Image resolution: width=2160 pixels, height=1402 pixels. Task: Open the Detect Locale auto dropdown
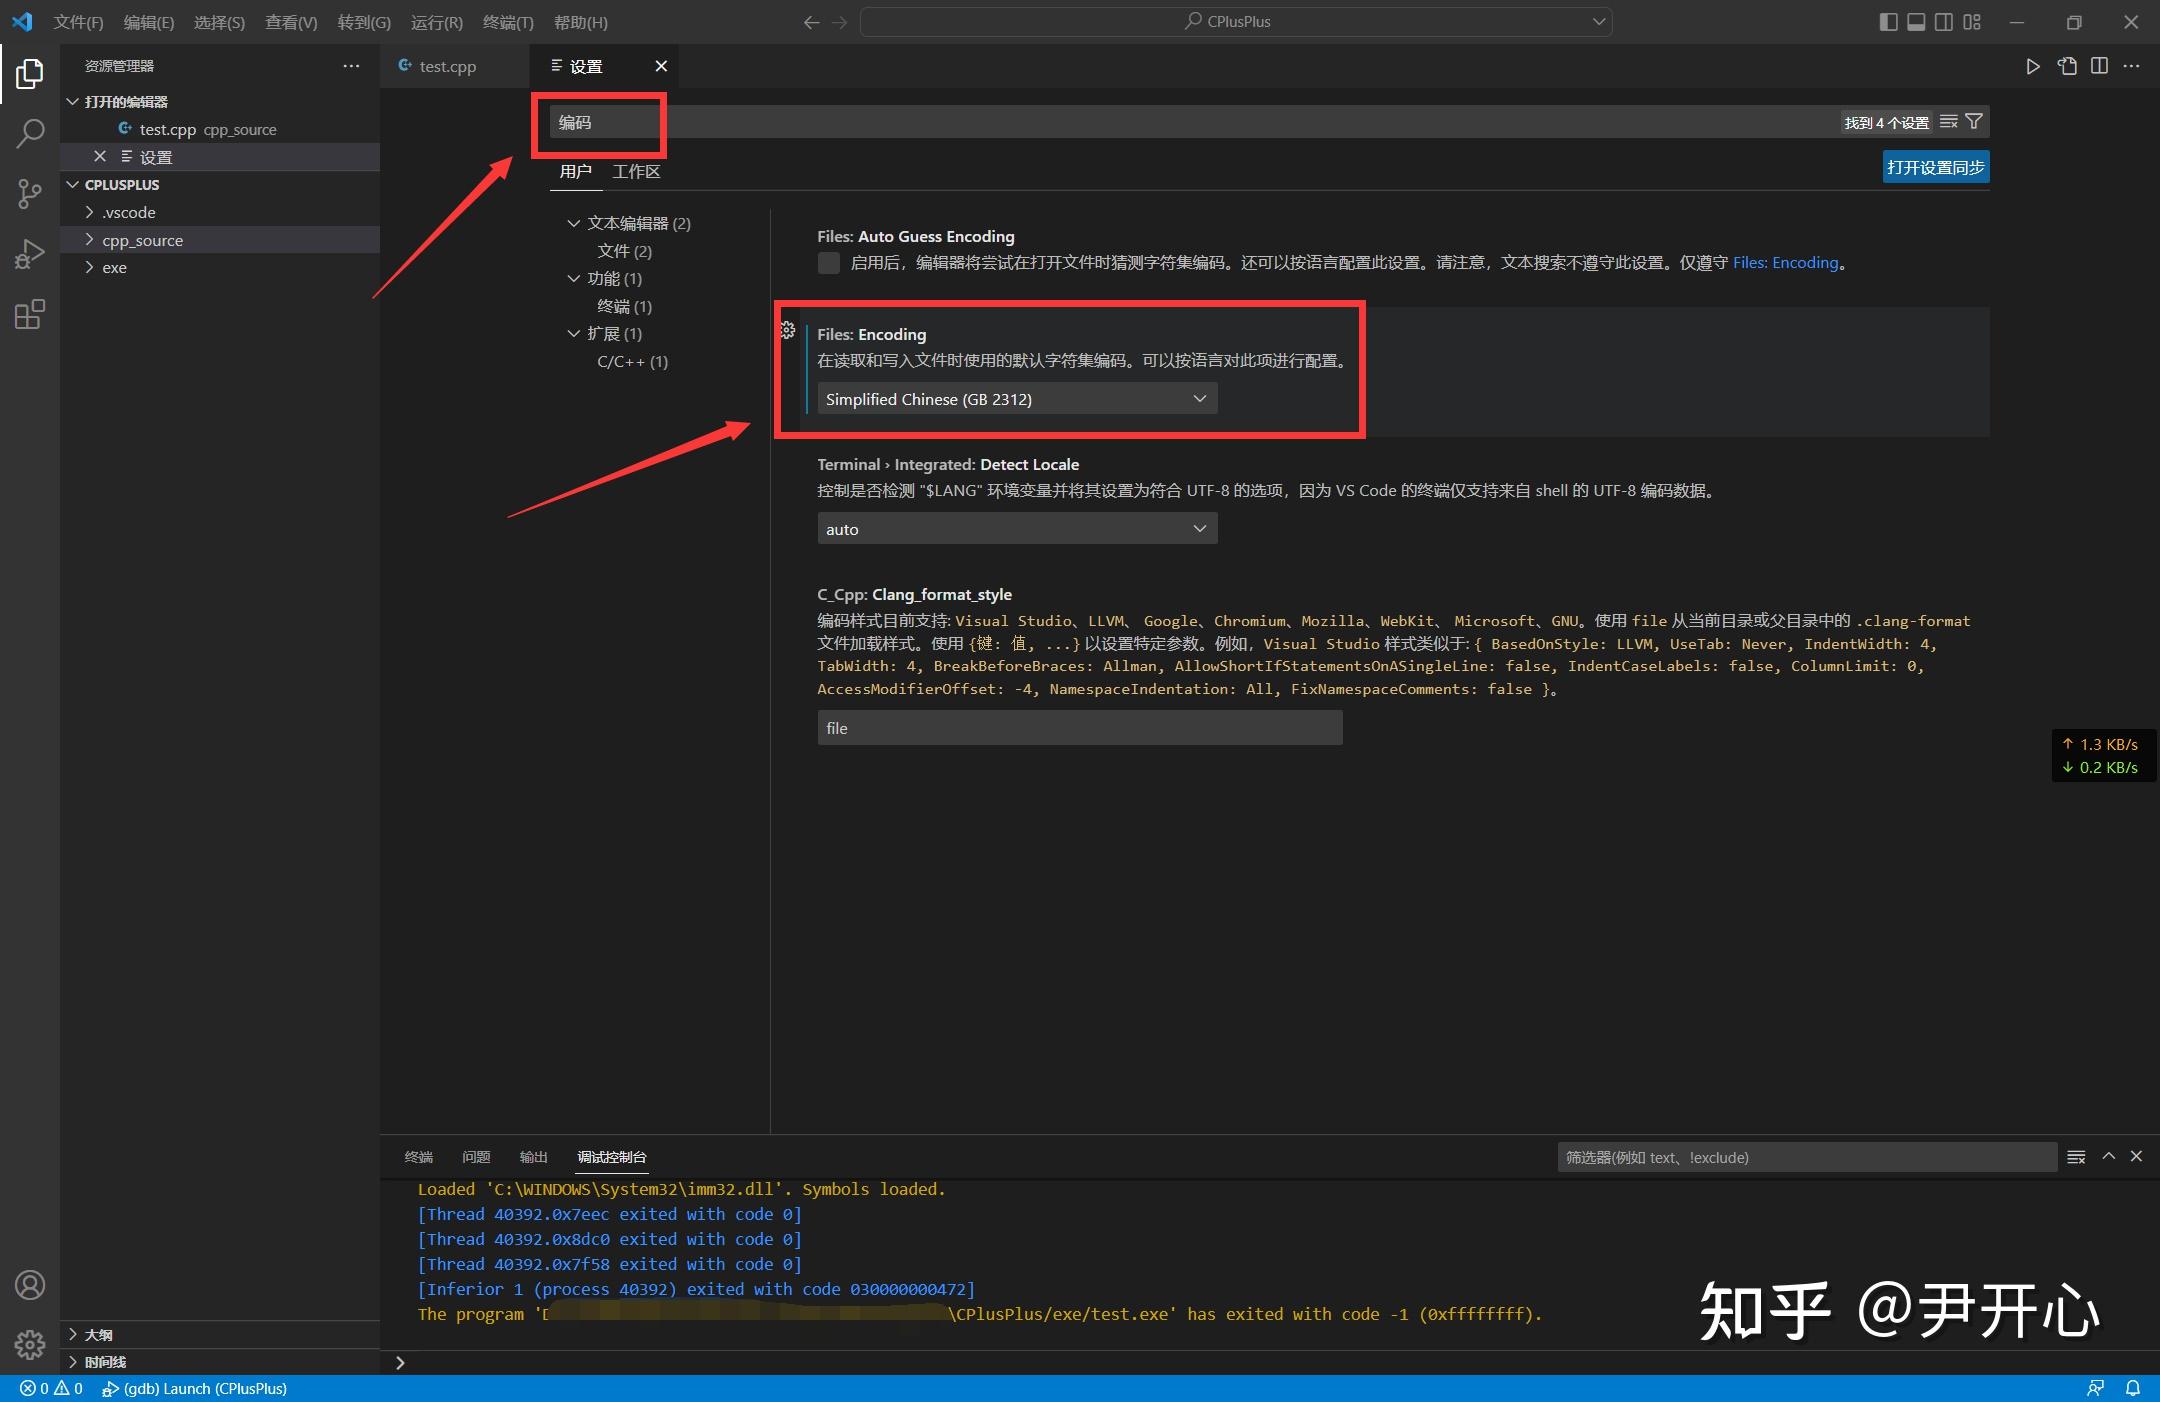[x=1017, y=529]
